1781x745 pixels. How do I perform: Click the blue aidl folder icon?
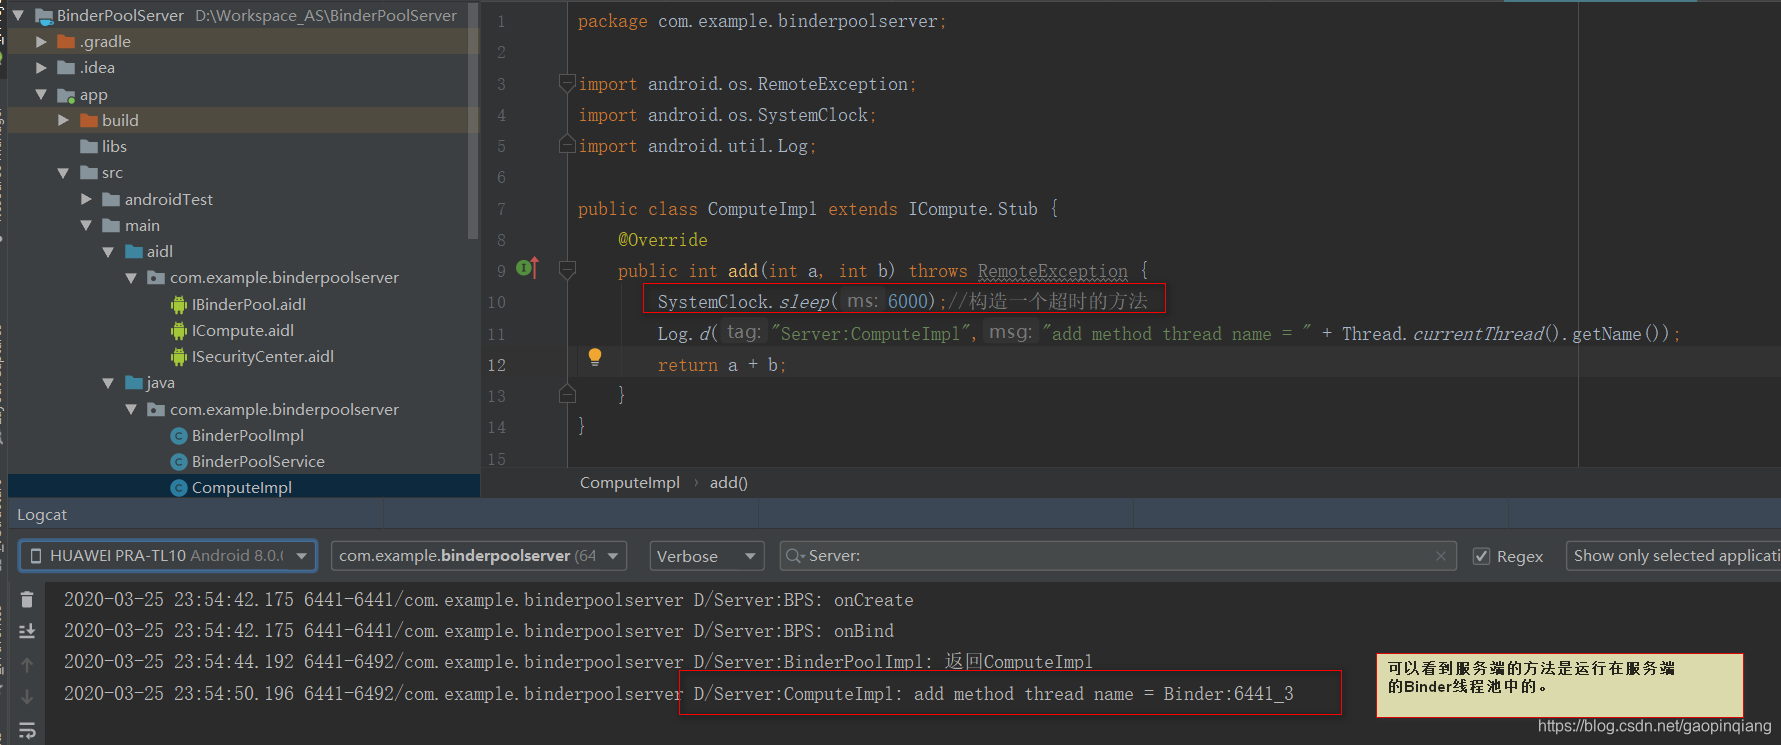134,251
